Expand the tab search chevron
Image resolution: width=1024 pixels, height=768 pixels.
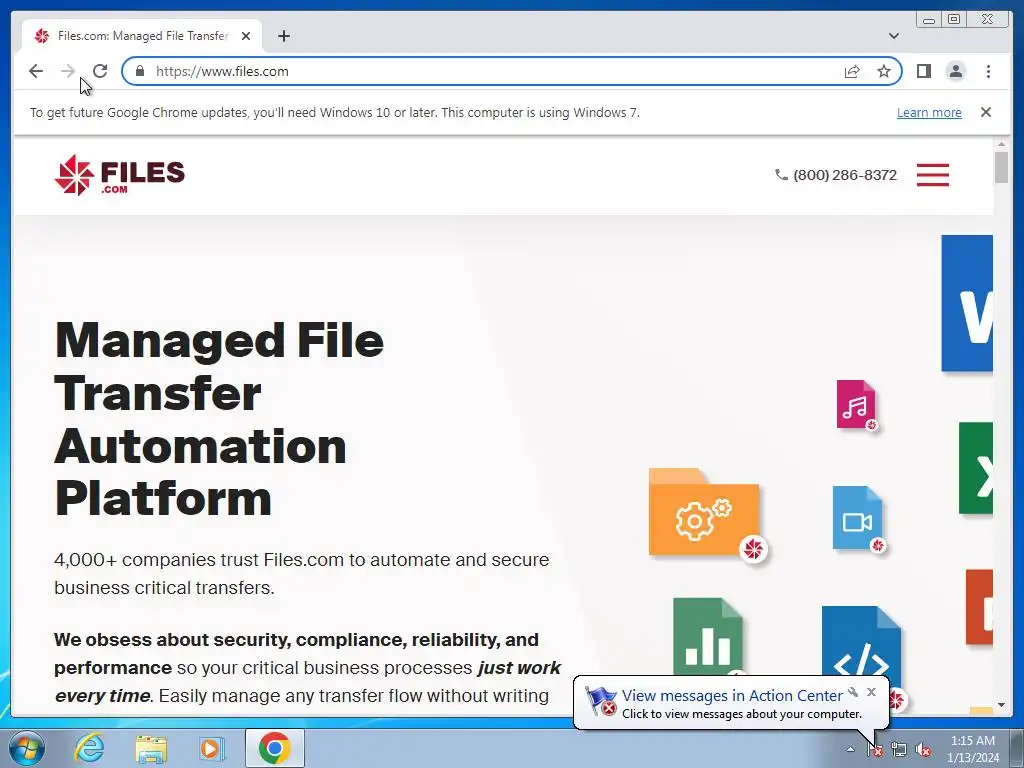pos(893,36)
